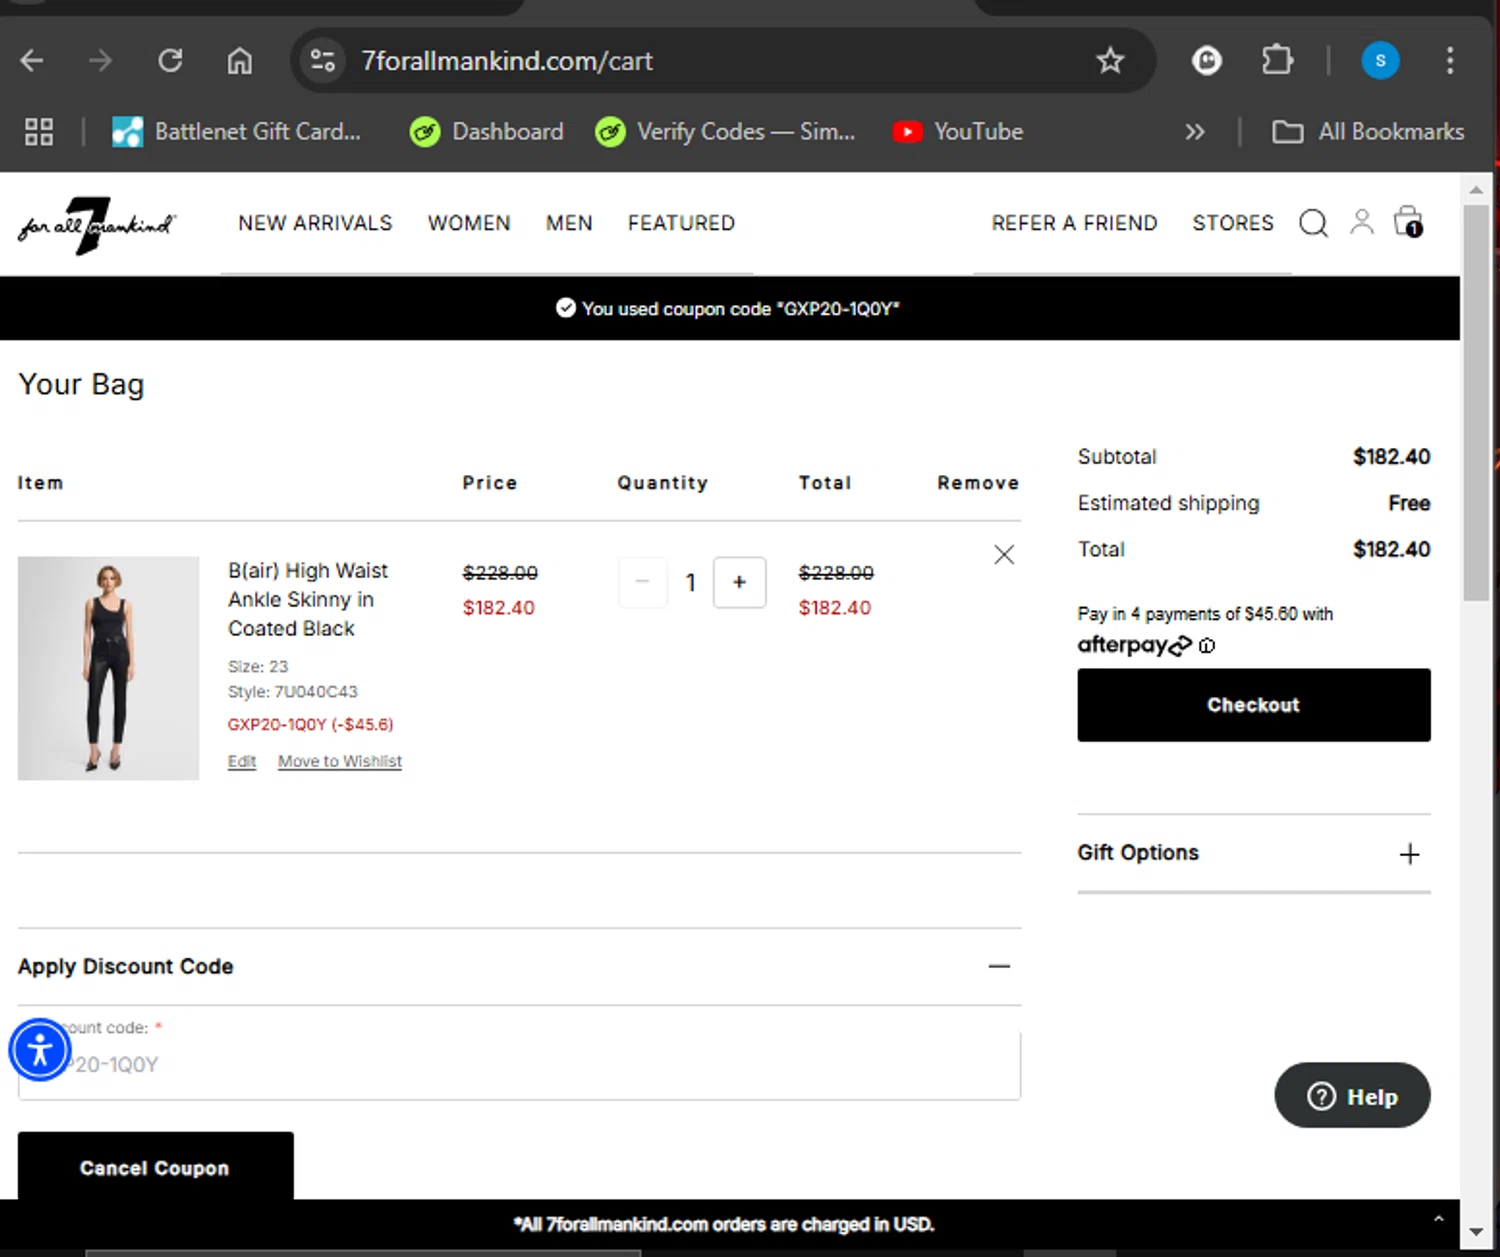Screen dimensions: 1500x1257
Task: Click the Style: 7U040C43 text
Action: [292, 692]
